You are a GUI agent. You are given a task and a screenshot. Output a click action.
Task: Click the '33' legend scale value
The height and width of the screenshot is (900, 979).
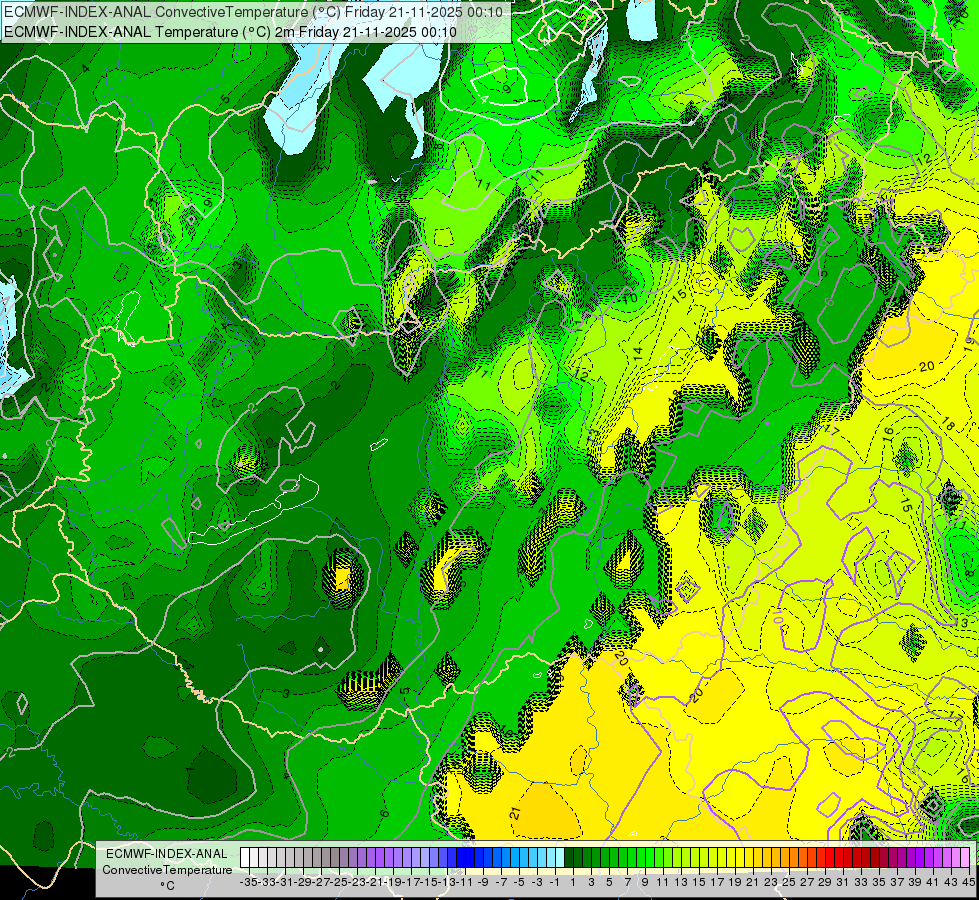tap(861, 882)
